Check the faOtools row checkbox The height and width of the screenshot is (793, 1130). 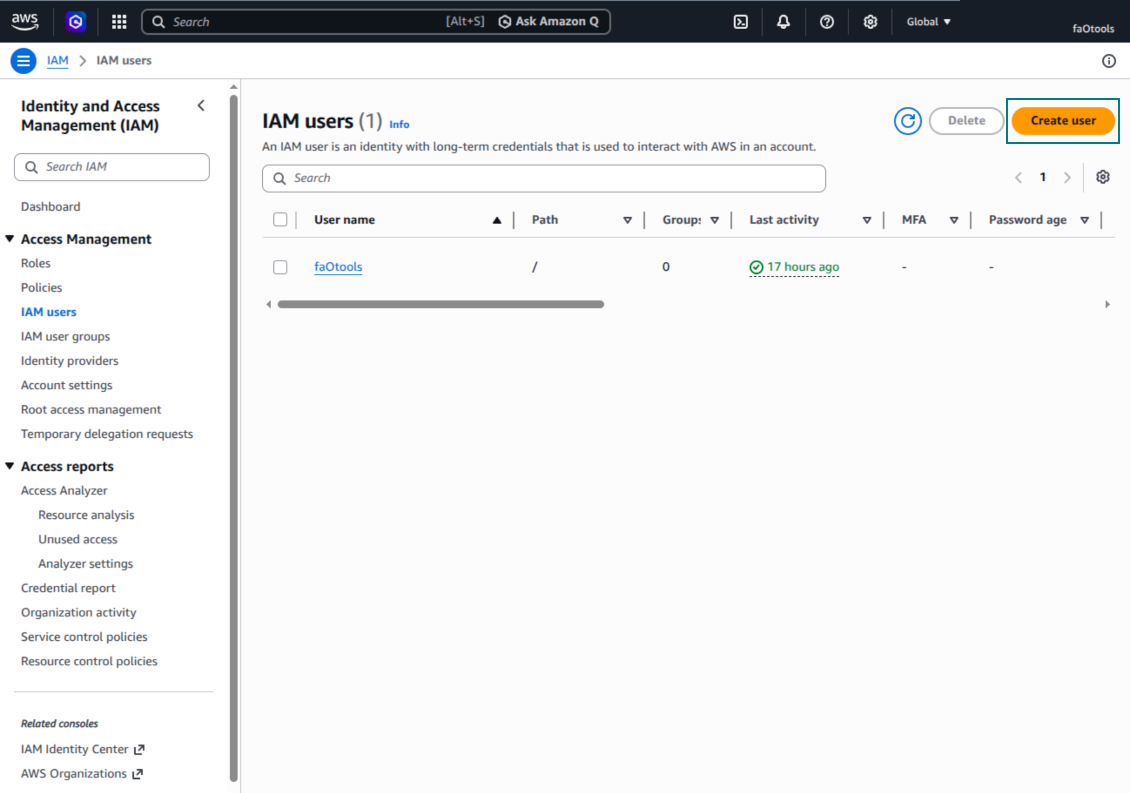coord(280,267)
